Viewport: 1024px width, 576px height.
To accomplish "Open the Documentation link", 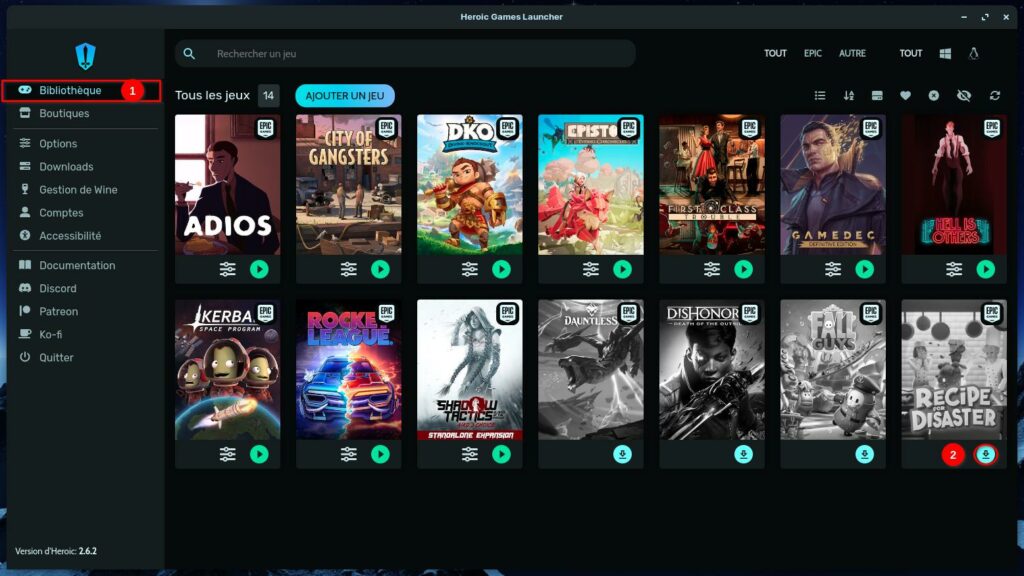I will tap(77, 265).
